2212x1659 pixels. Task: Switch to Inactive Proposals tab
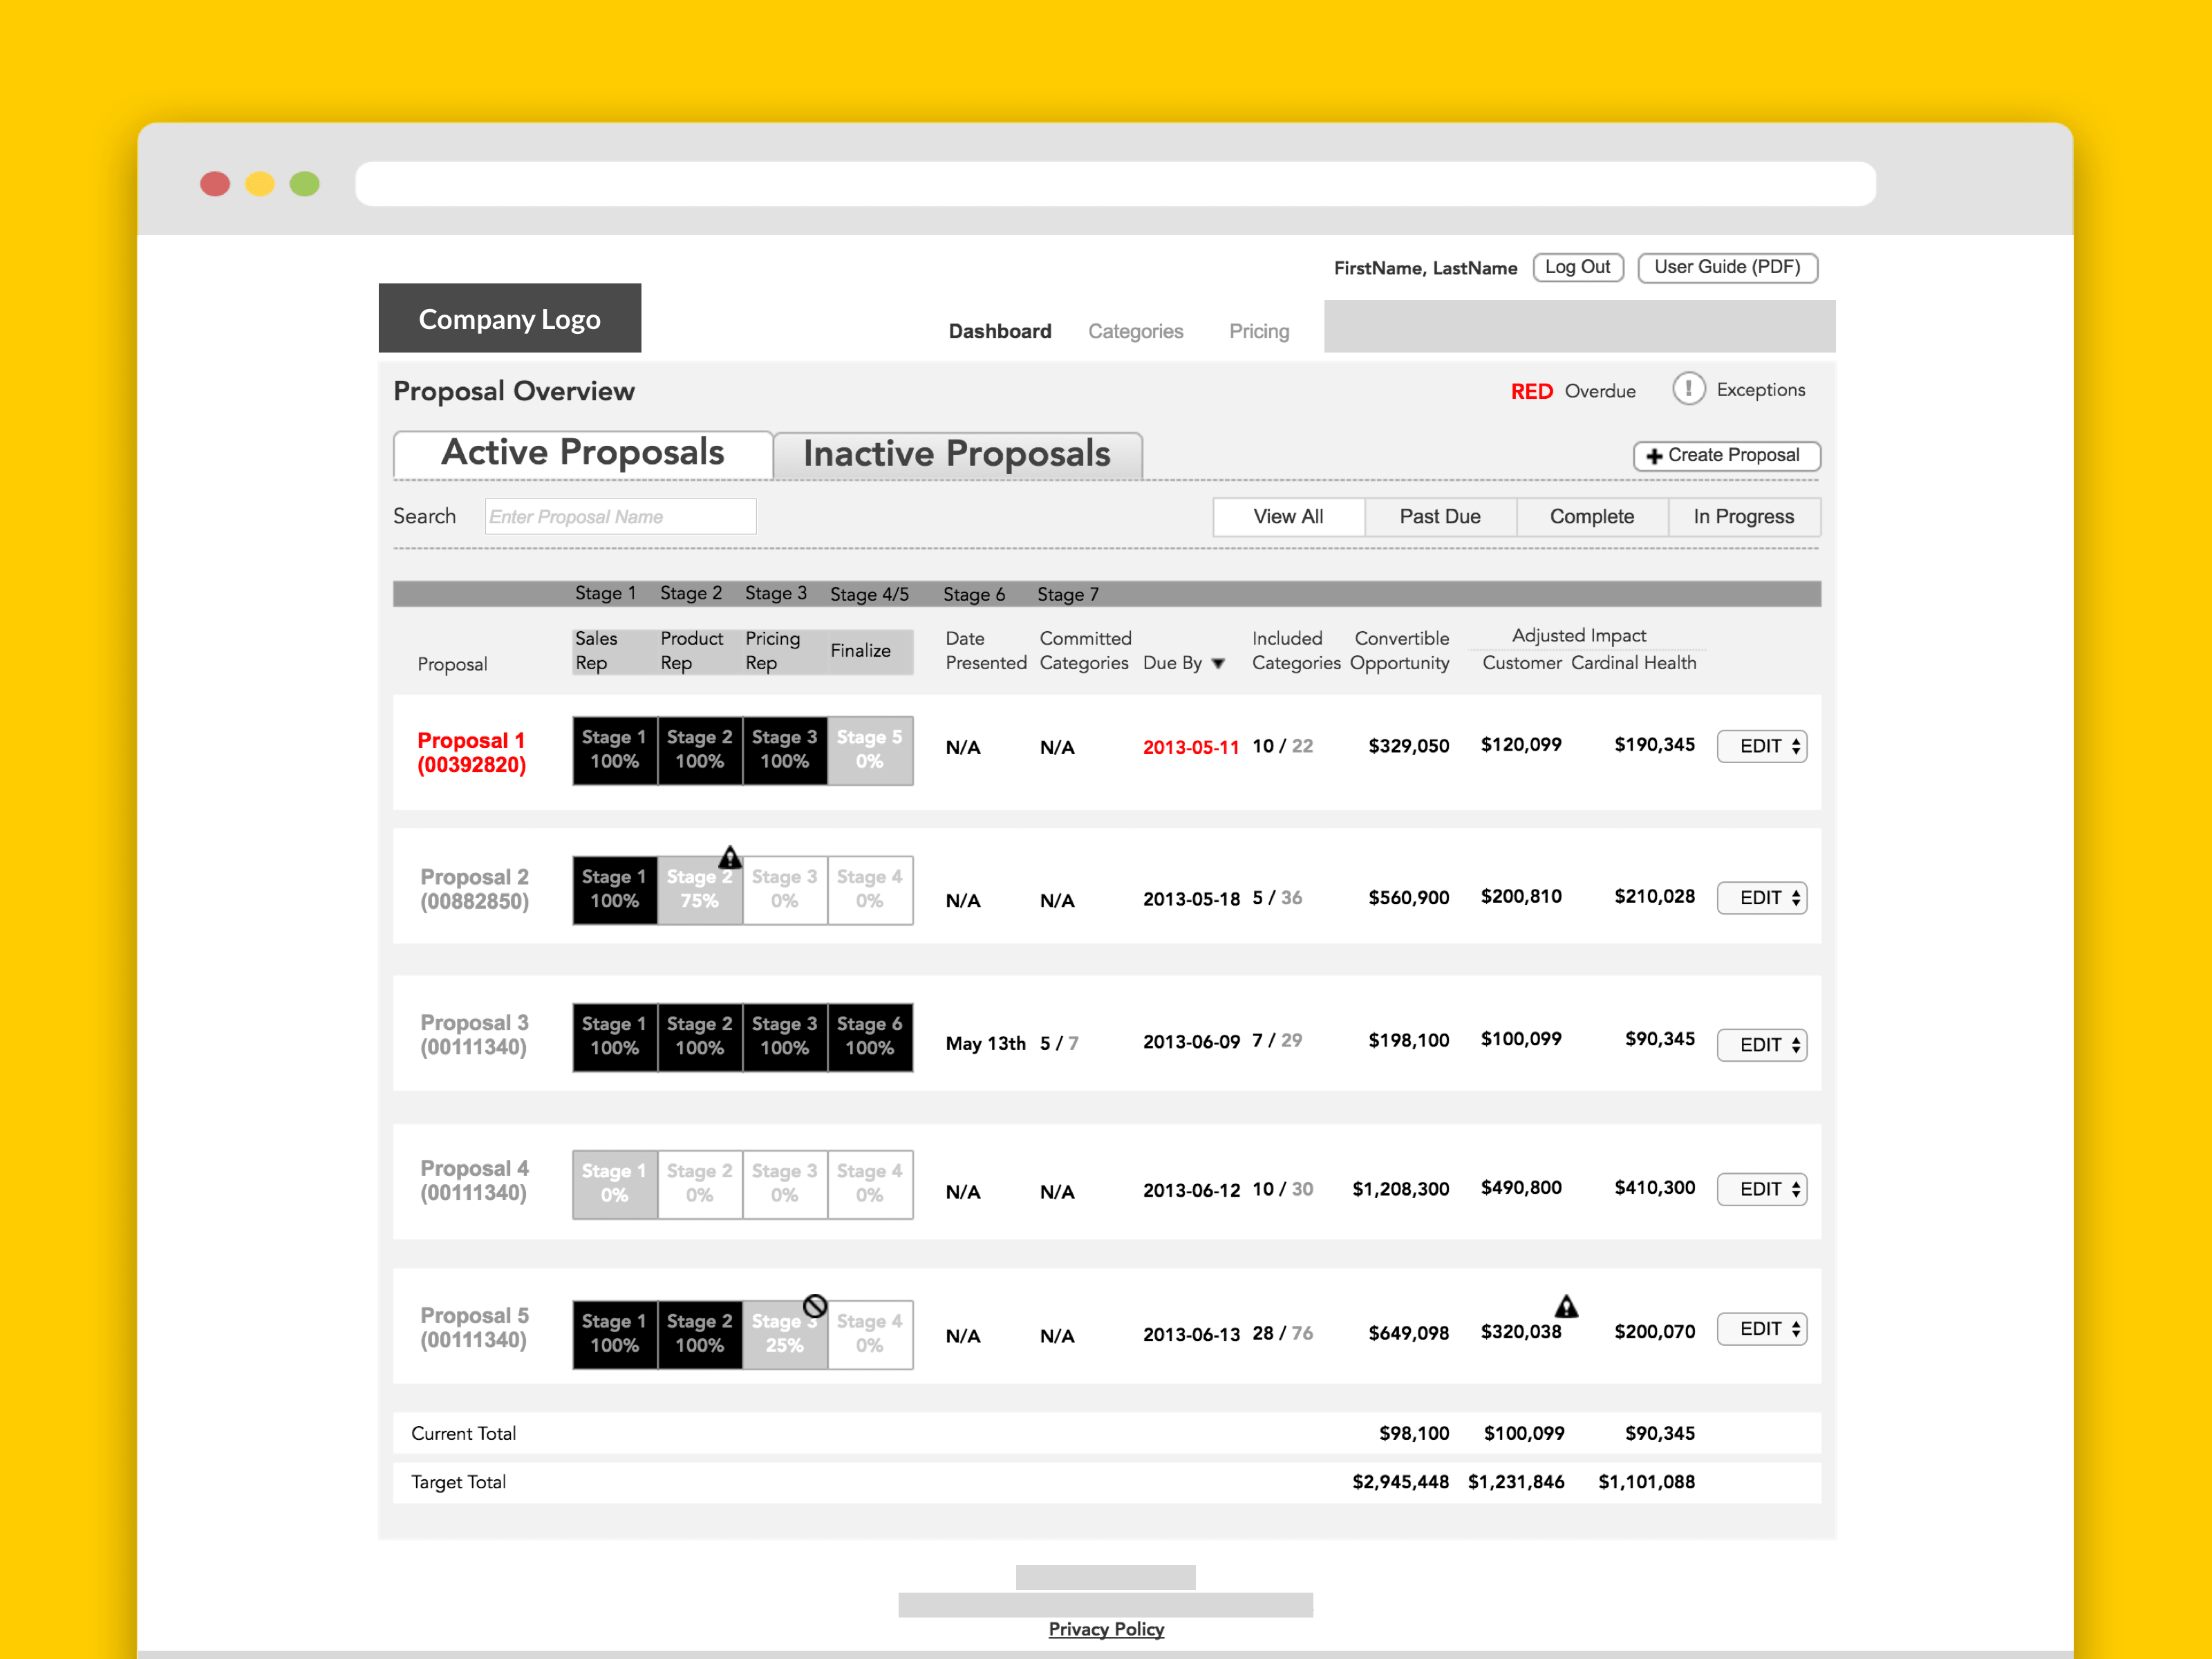956,454
